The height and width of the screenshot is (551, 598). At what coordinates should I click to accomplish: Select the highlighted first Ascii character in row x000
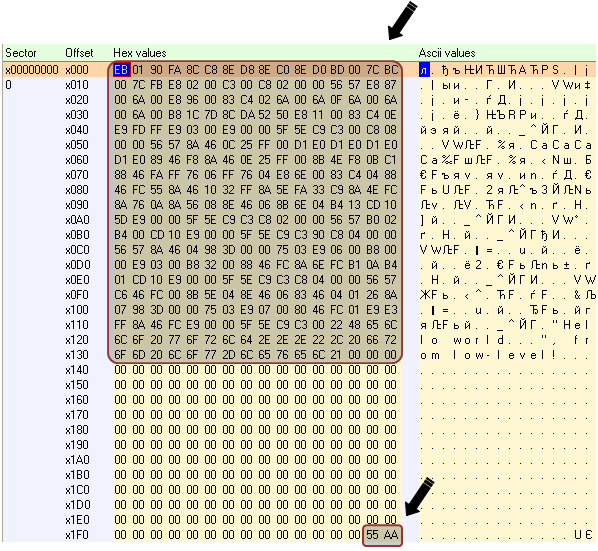[424, 70]
